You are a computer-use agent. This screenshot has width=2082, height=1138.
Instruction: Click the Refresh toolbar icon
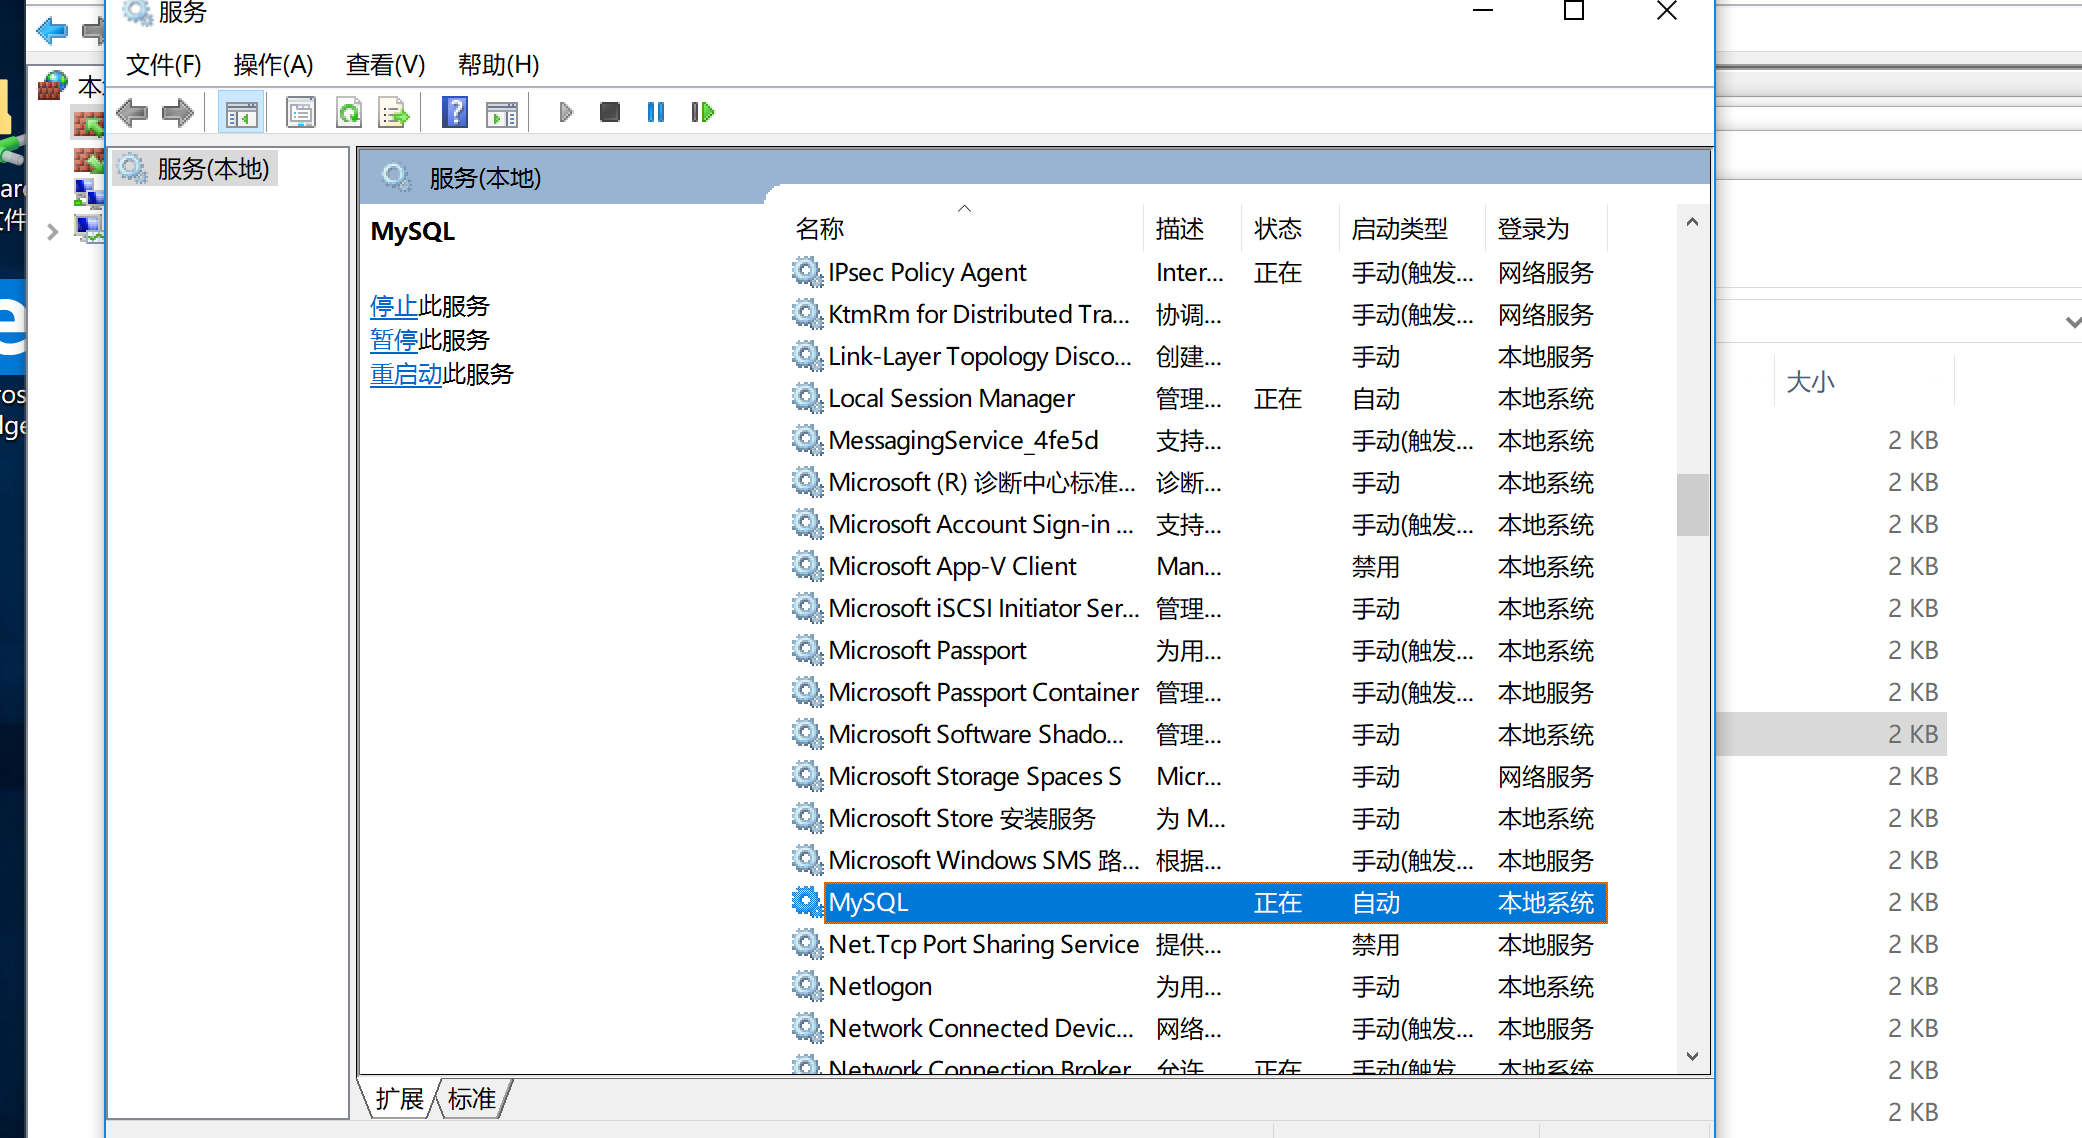click(x=348, y=112)
